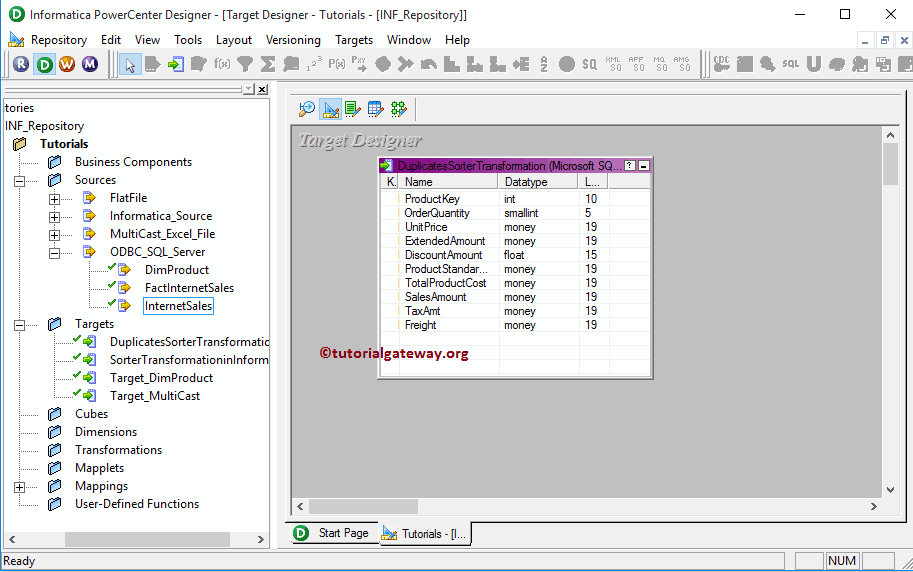Click the green-arrow target toolbar icon

pyautogui.click(x=175, y=64)
